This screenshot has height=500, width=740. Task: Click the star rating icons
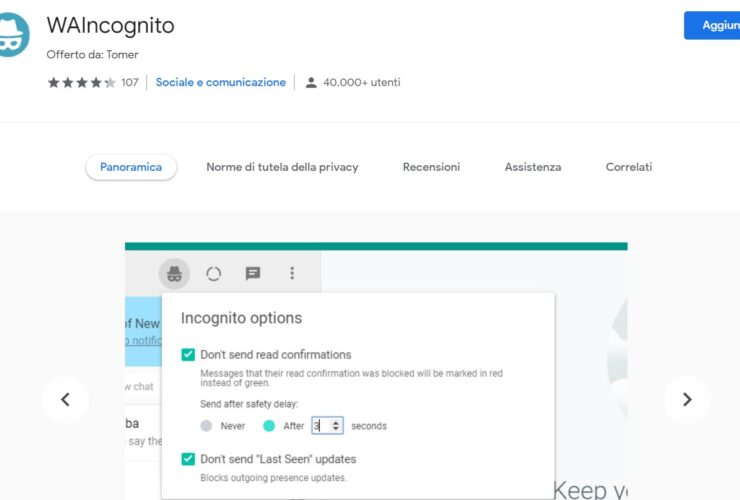tap(81, 83)
